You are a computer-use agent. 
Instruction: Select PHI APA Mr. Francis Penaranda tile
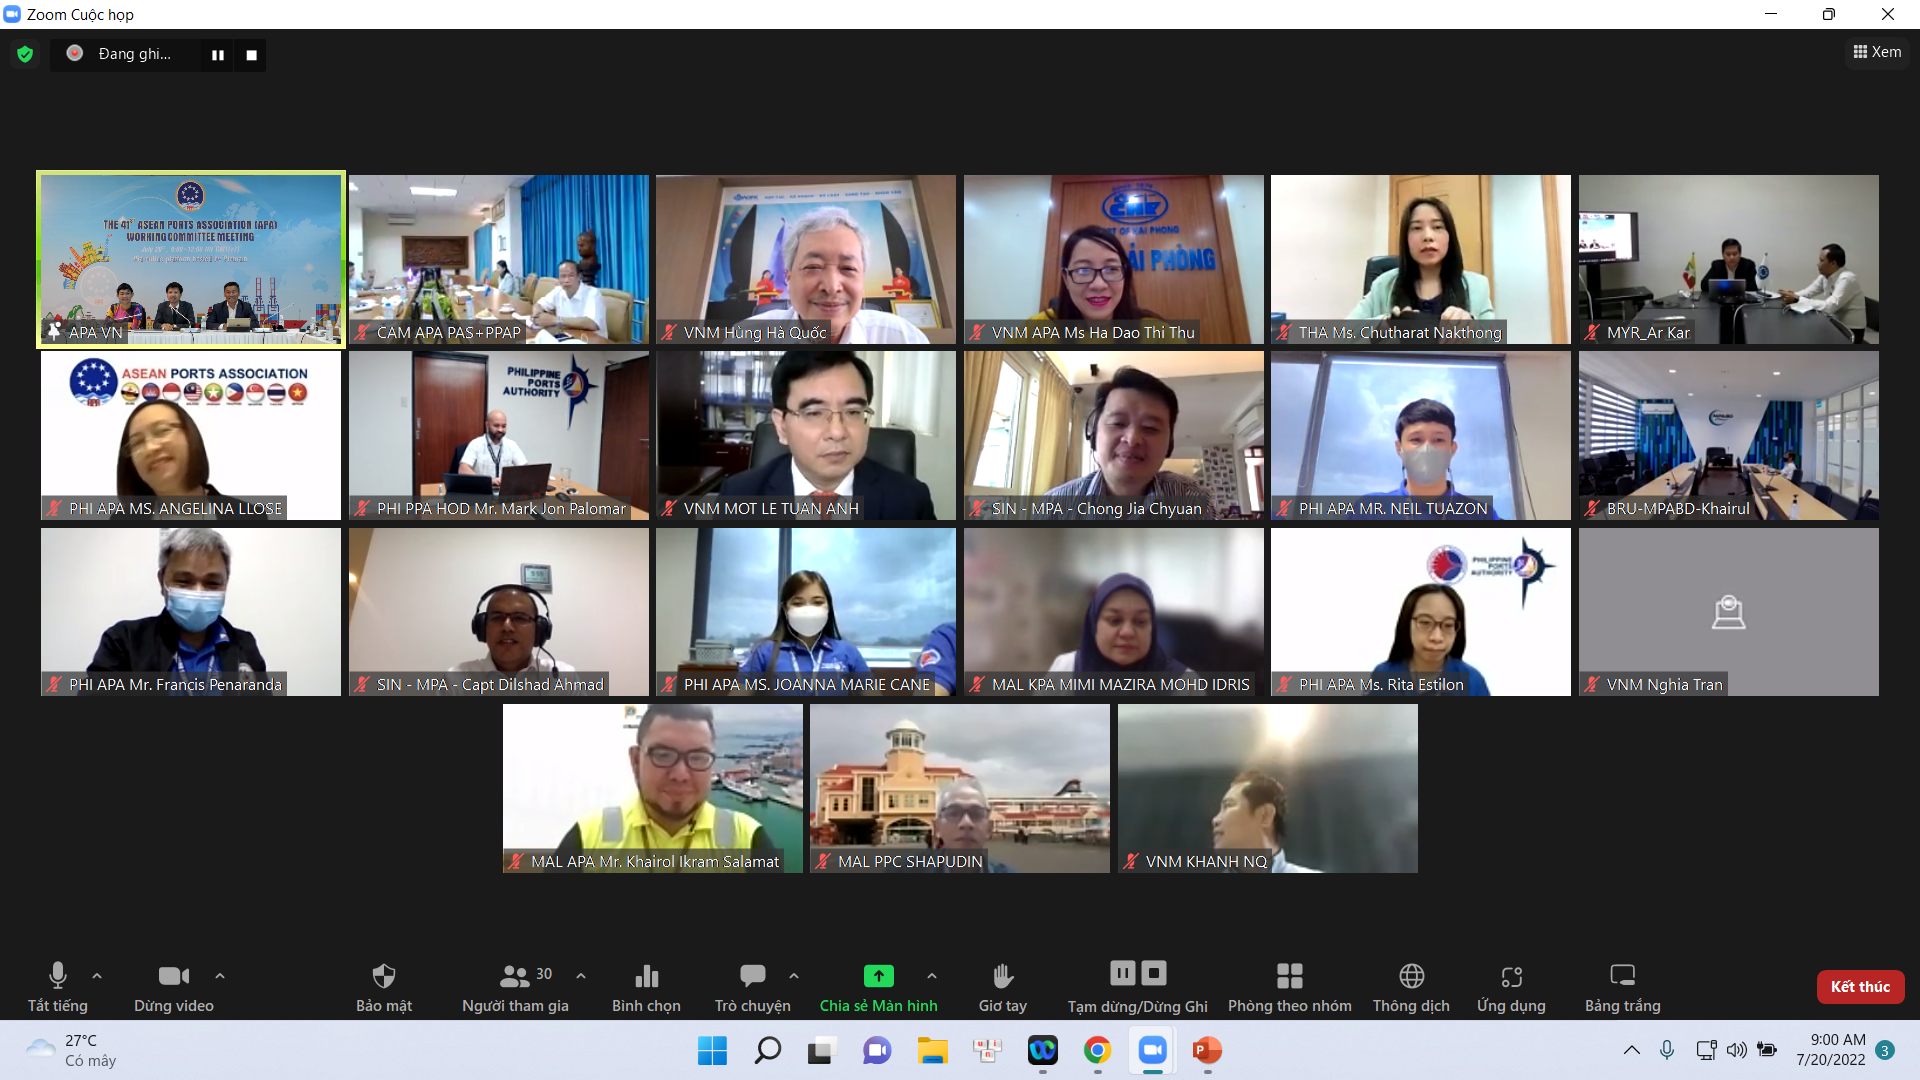tap(191, 612)
